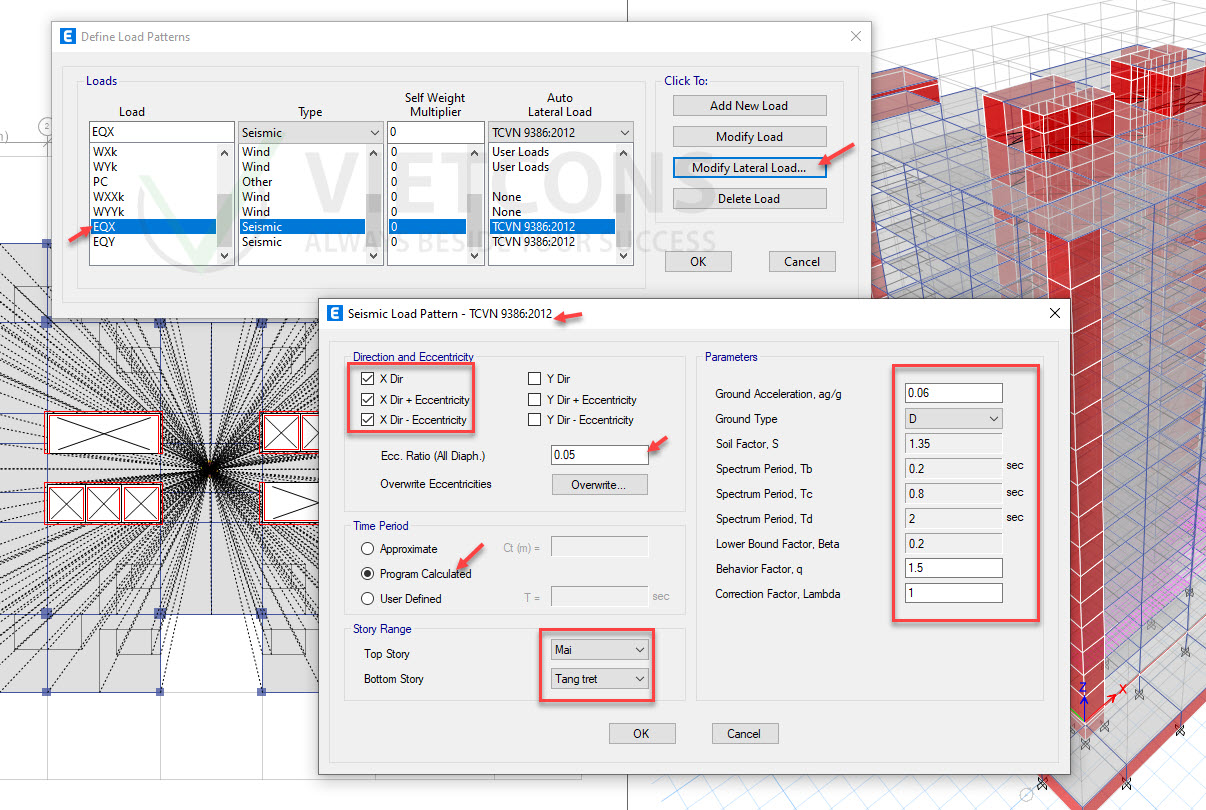Uncheck X Dir + Eccentricity

coord(367,400)
